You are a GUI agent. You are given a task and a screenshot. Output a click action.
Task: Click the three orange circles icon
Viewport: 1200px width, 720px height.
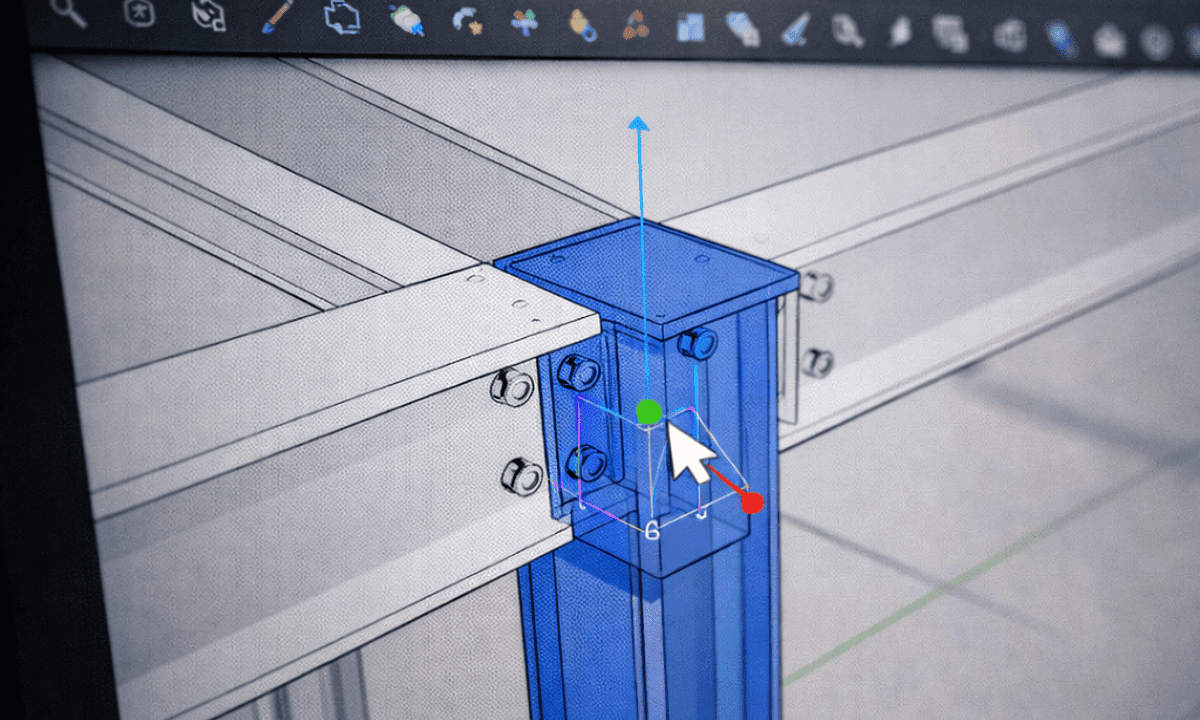coord(635,26)
